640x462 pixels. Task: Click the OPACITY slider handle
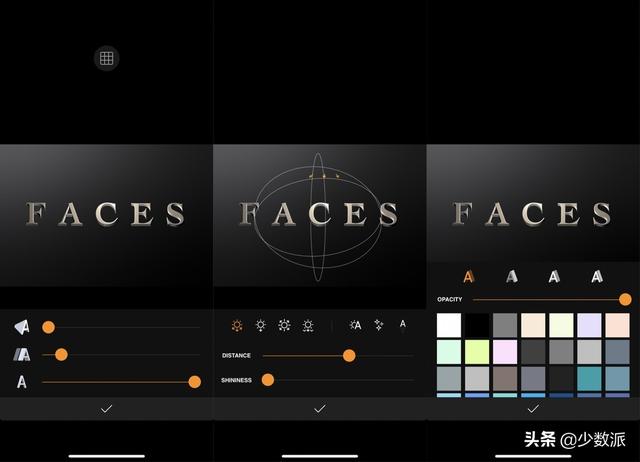point(625,299)
